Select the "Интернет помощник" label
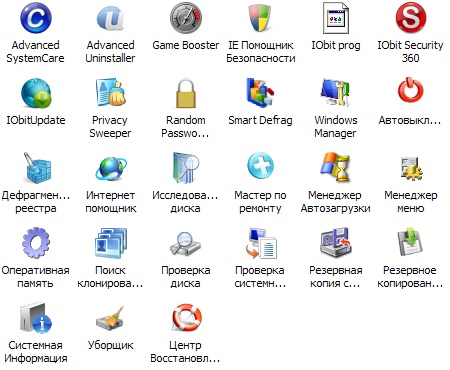This screenshot has width=450, height=370. tap(111, 202)
